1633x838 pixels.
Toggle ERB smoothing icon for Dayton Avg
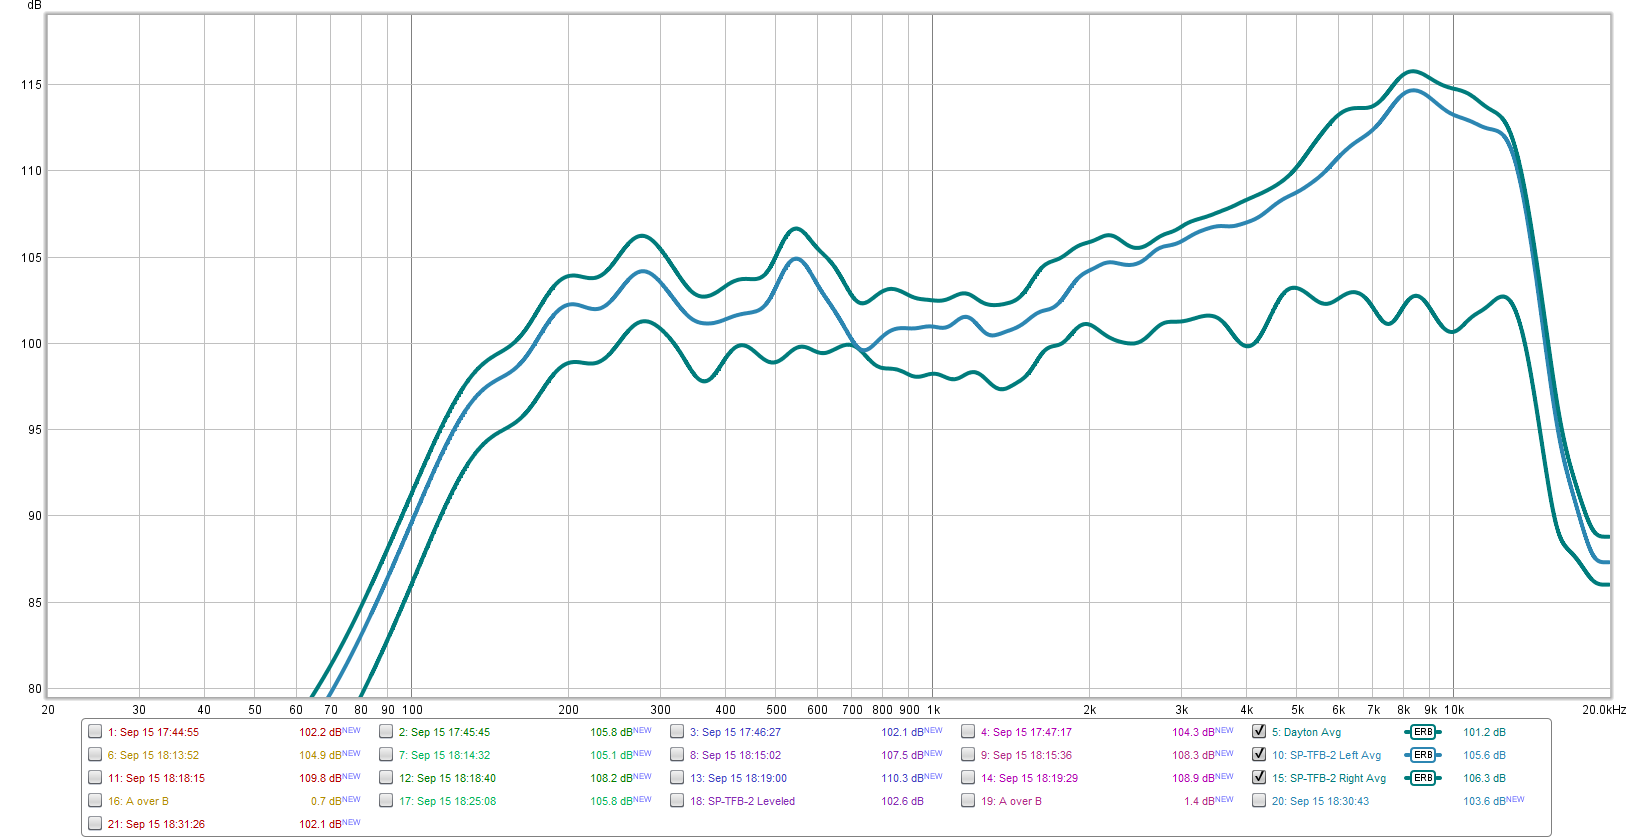point(1422,732)
